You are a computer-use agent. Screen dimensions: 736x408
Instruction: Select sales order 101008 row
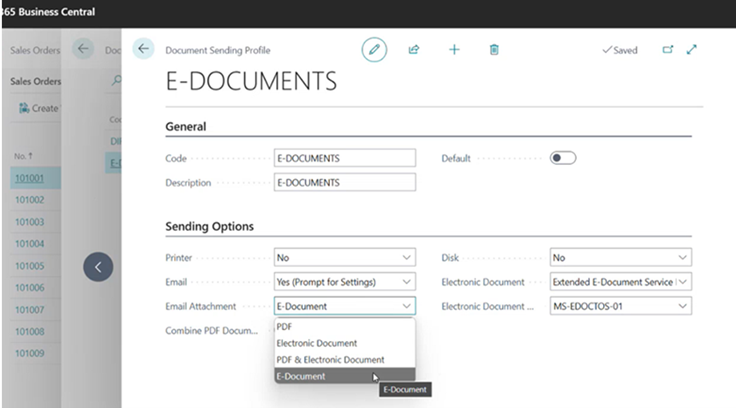click(x=35, y=331)
